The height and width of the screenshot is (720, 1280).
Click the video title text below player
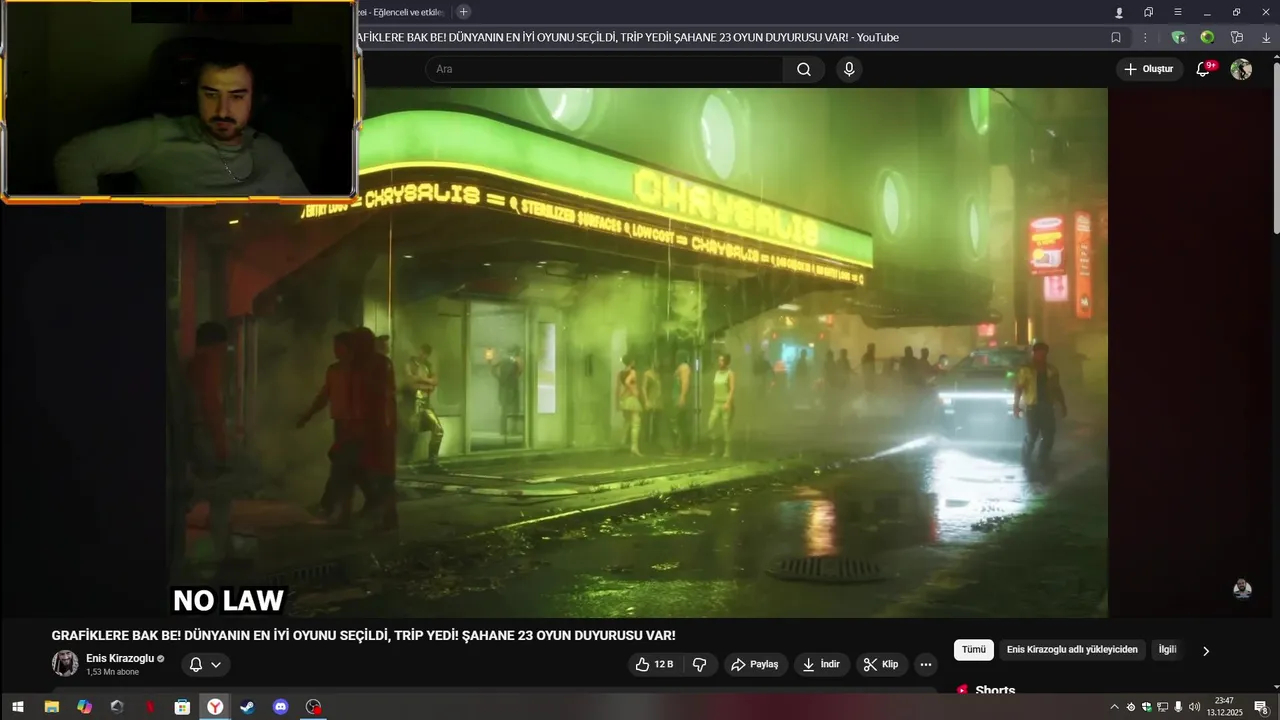click(x=363, y=635)
